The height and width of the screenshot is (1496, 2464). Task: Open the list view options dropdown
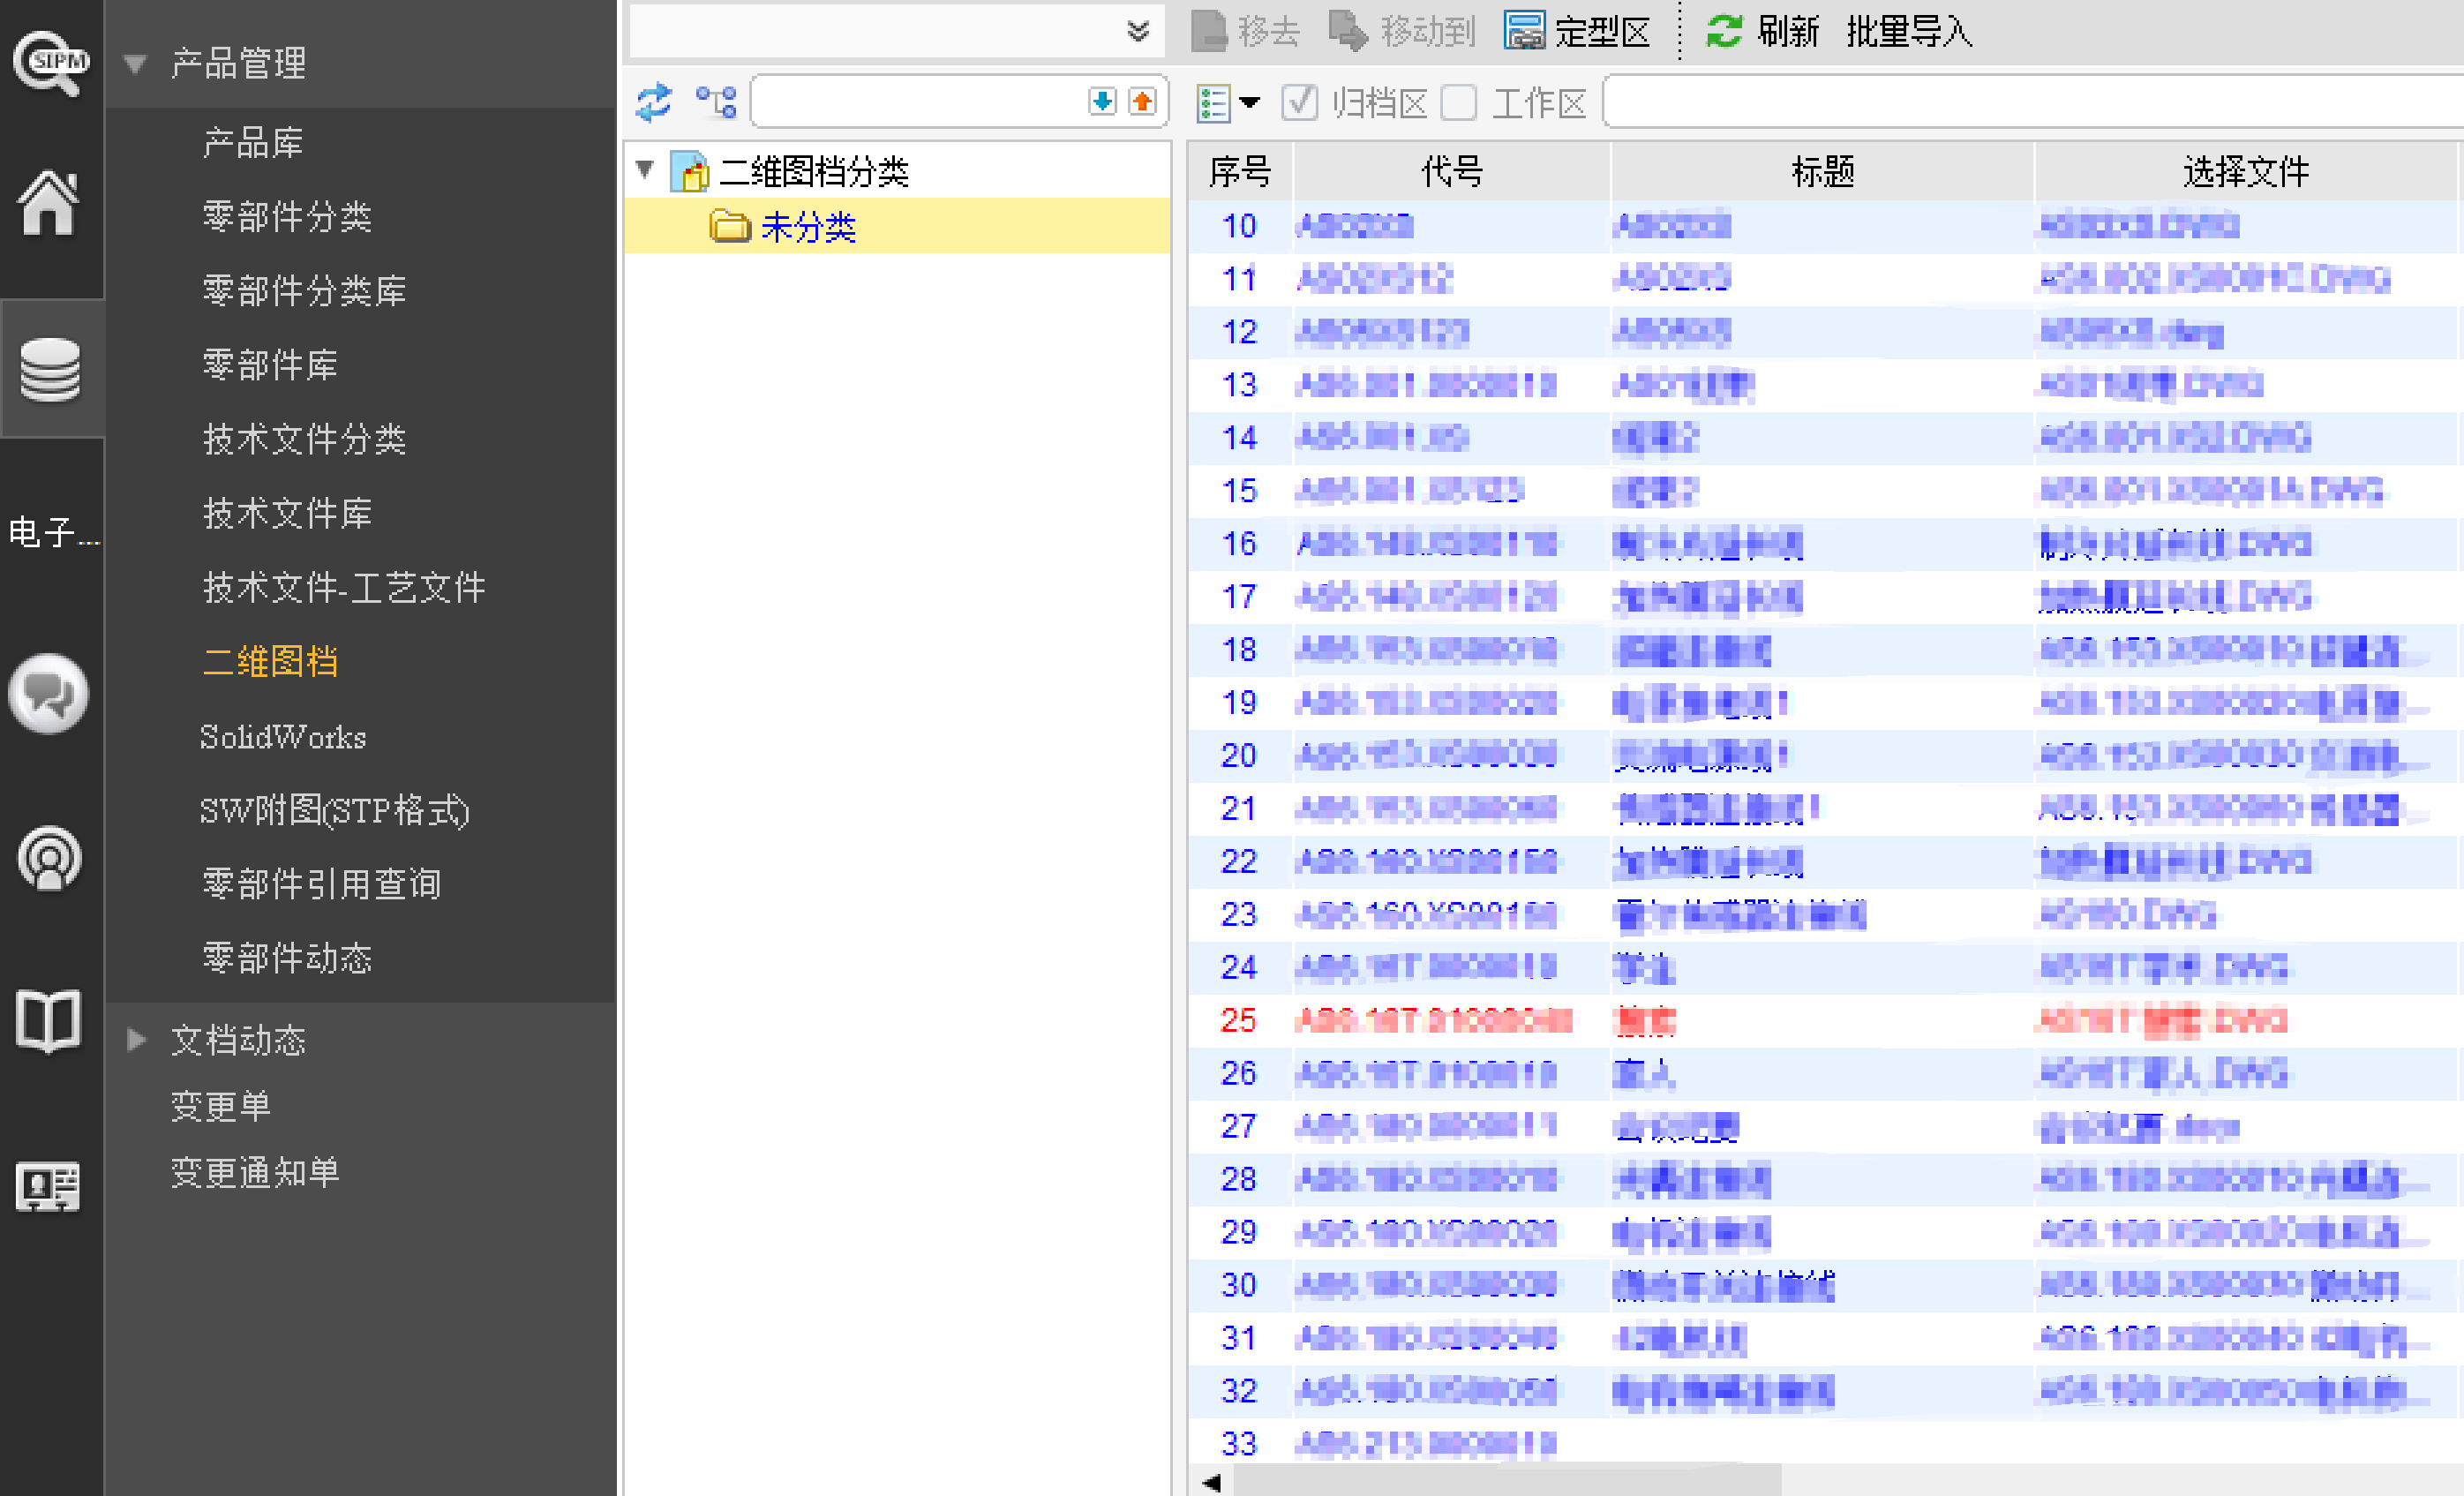1249,102
